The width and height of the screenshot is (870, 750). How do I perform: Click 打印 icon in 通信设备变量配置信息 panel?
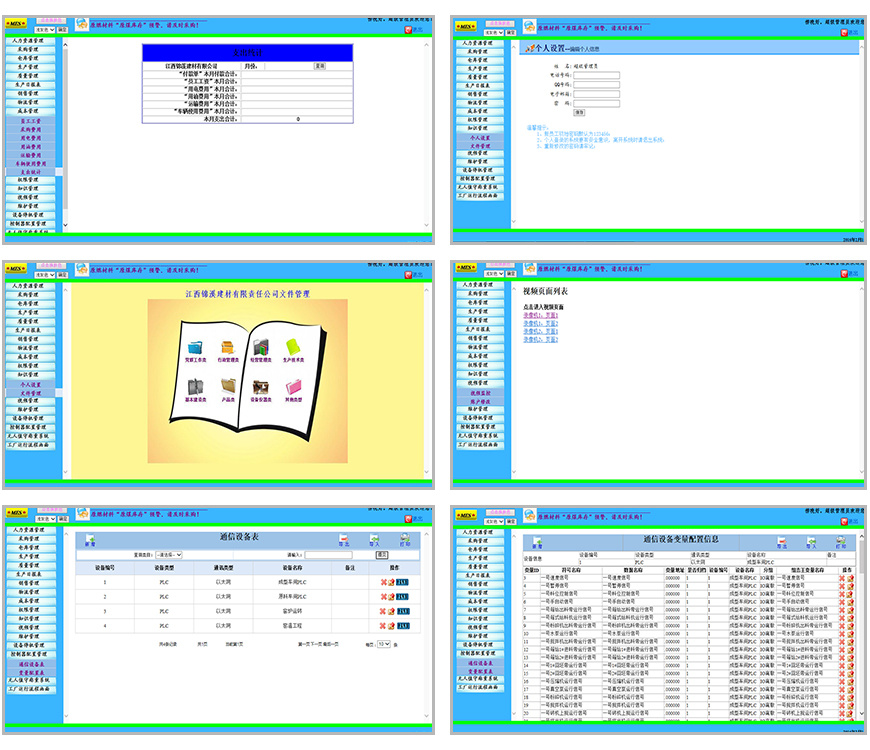841,543
